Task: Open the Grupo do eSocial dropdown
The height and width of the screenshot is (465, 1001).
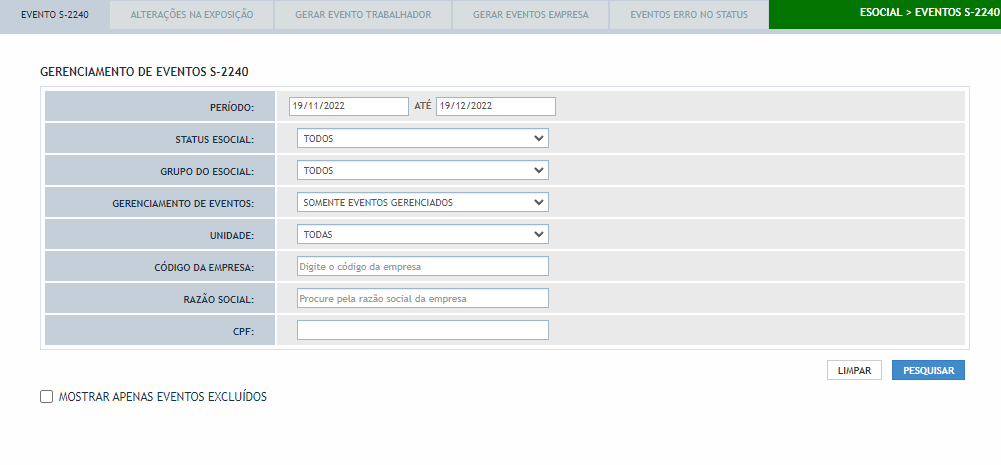Action: coord(423,170)
